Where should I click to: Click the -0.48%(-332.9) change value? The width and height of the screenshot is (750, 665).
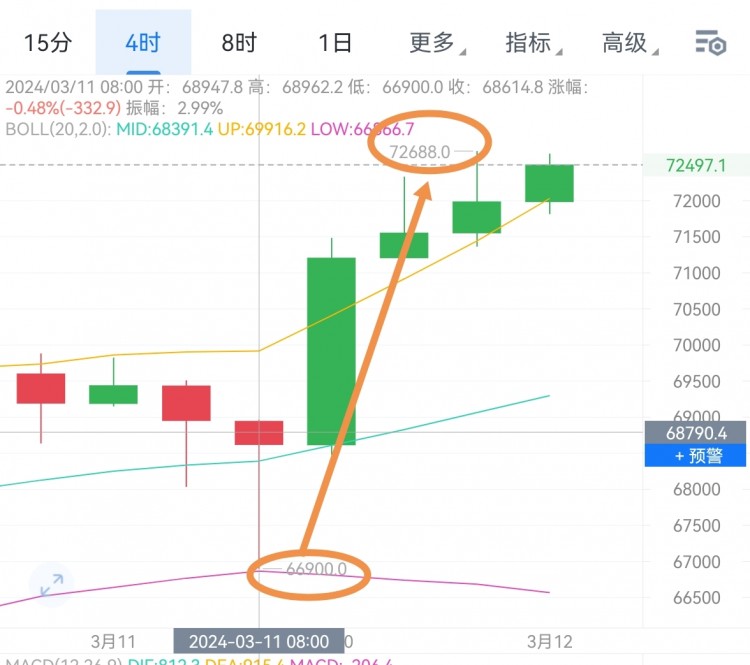[x=63, y=108]
